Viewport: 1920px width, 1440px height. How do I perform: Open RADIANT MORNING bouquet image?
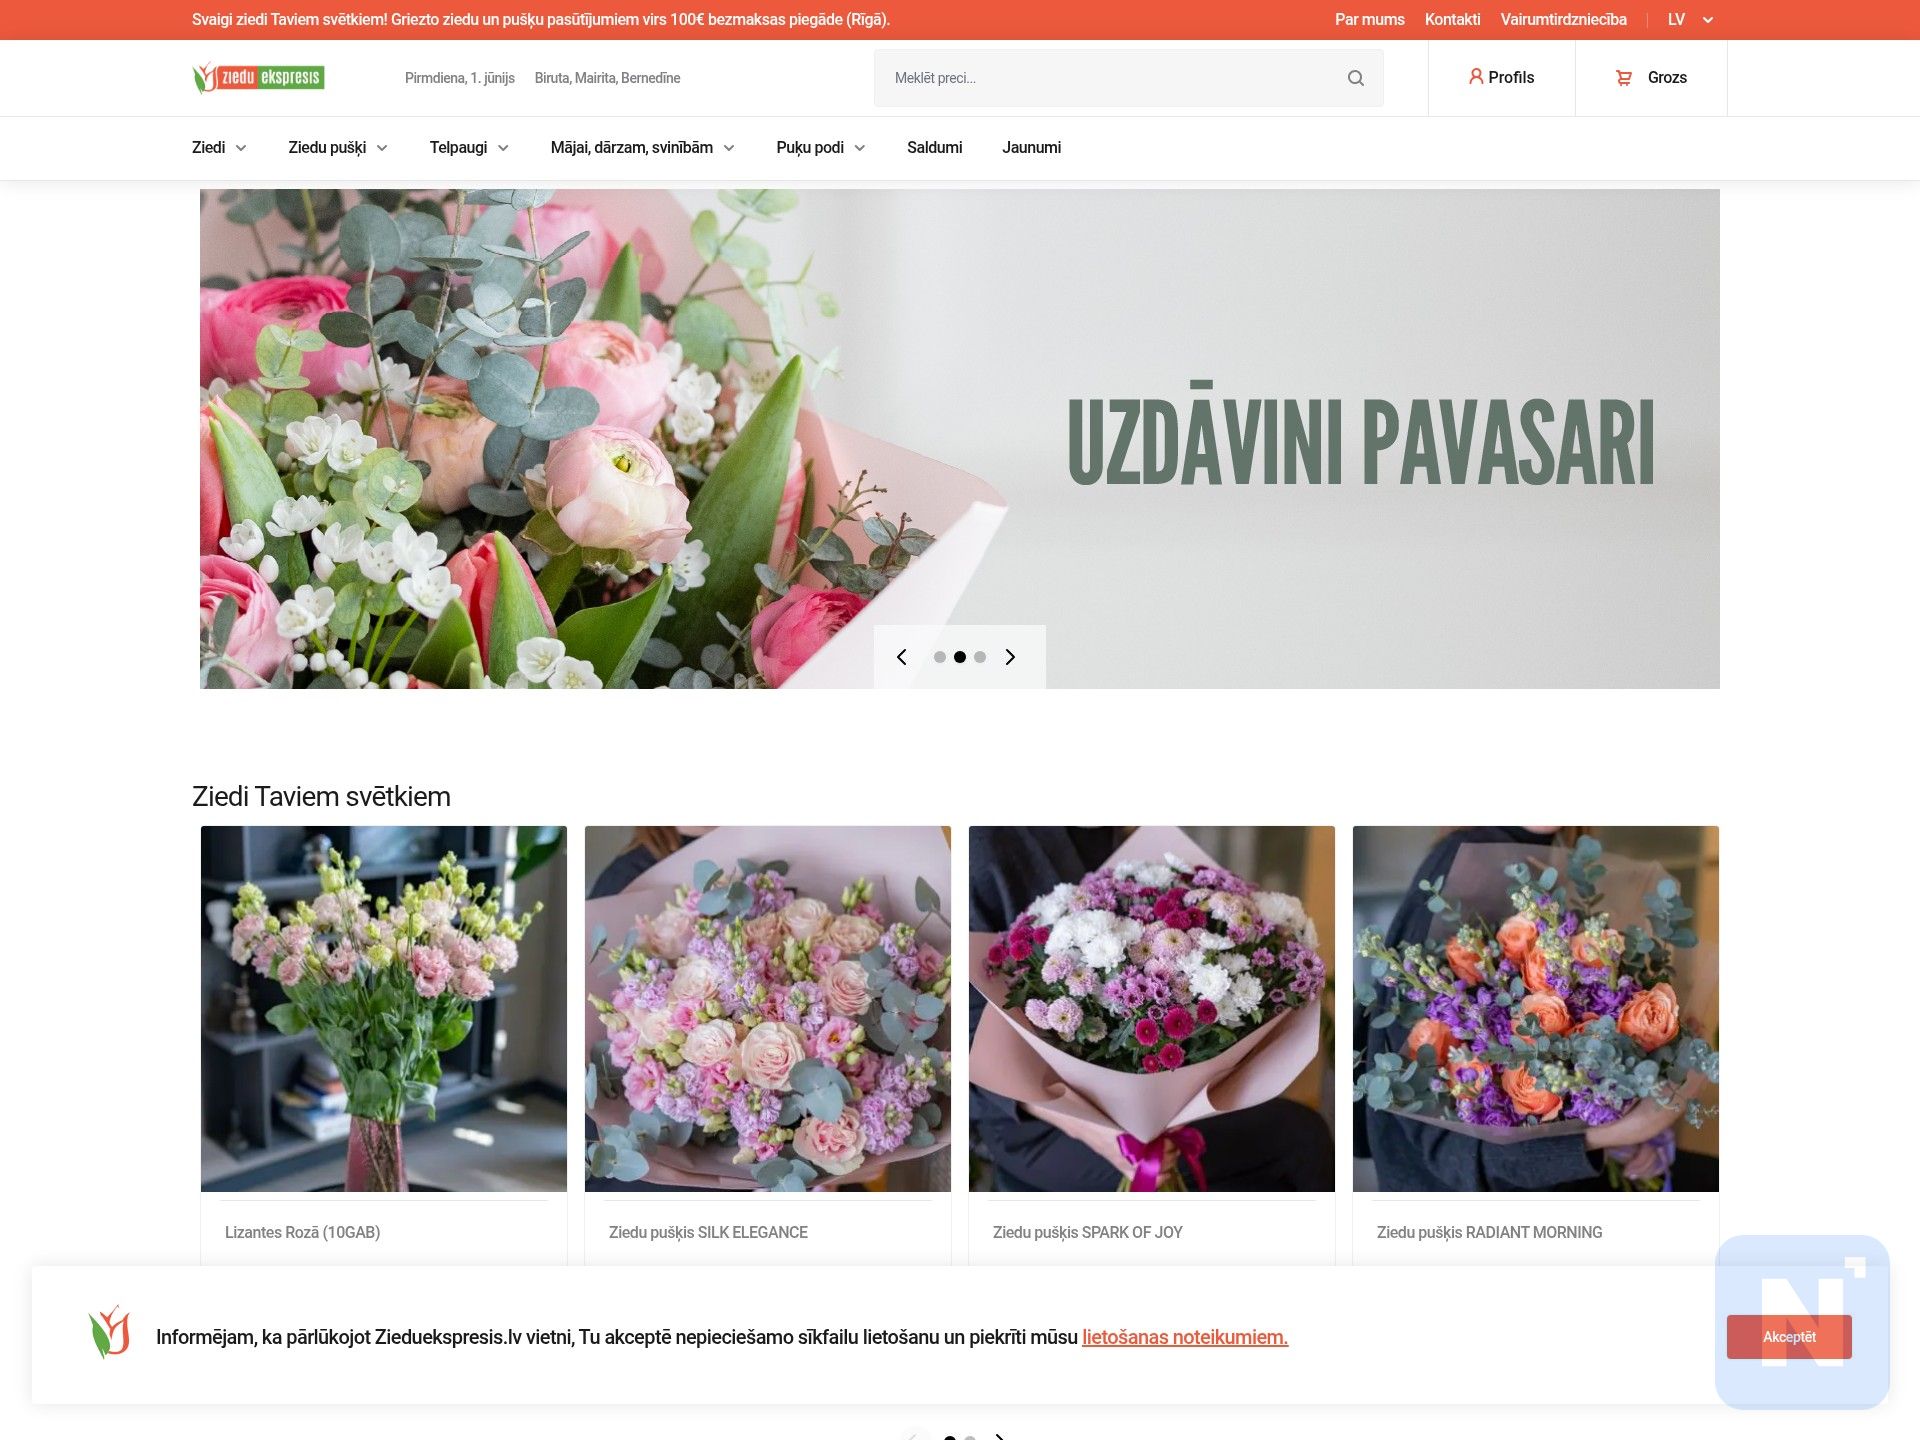tap(1536, 1009)
